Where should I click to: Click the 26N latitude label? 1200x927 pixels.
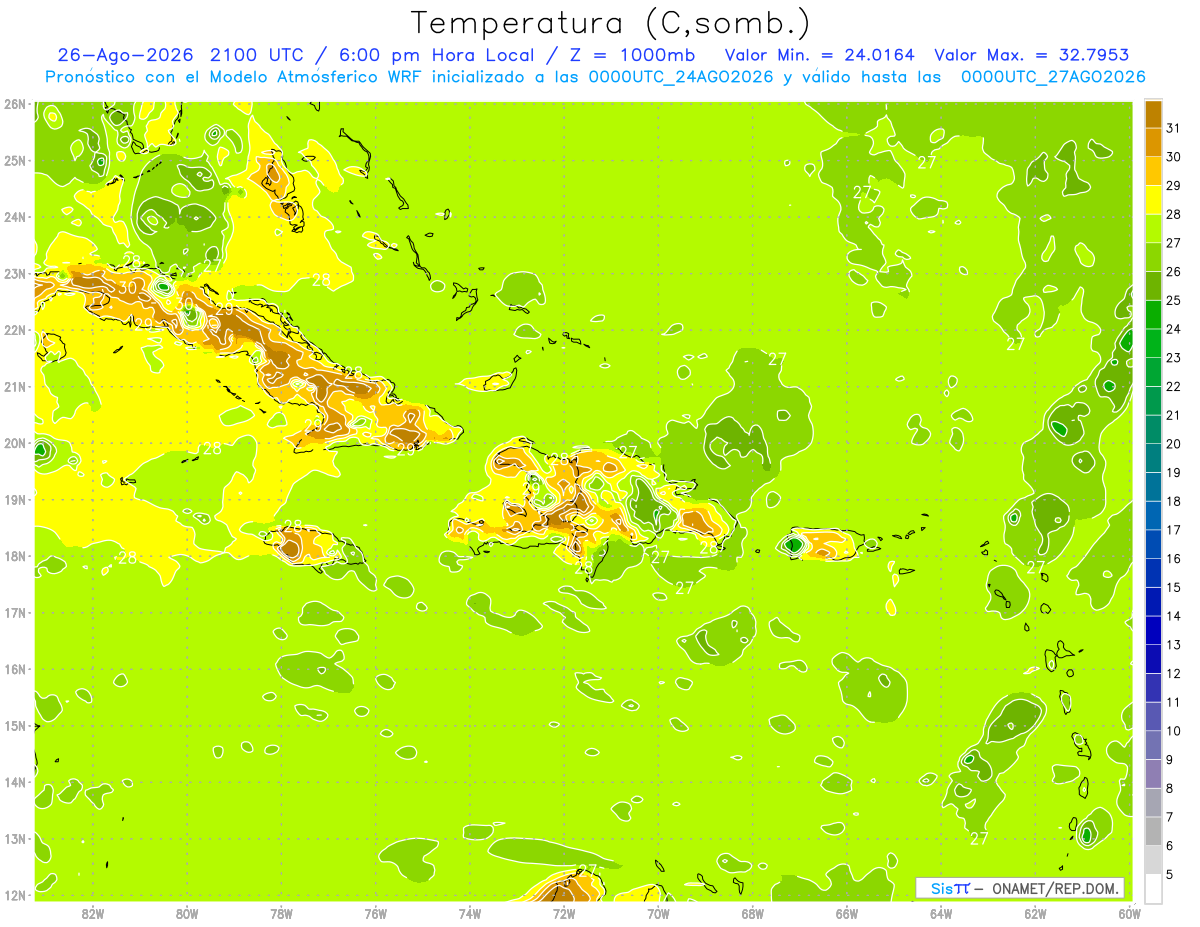[x=14, y=104]
